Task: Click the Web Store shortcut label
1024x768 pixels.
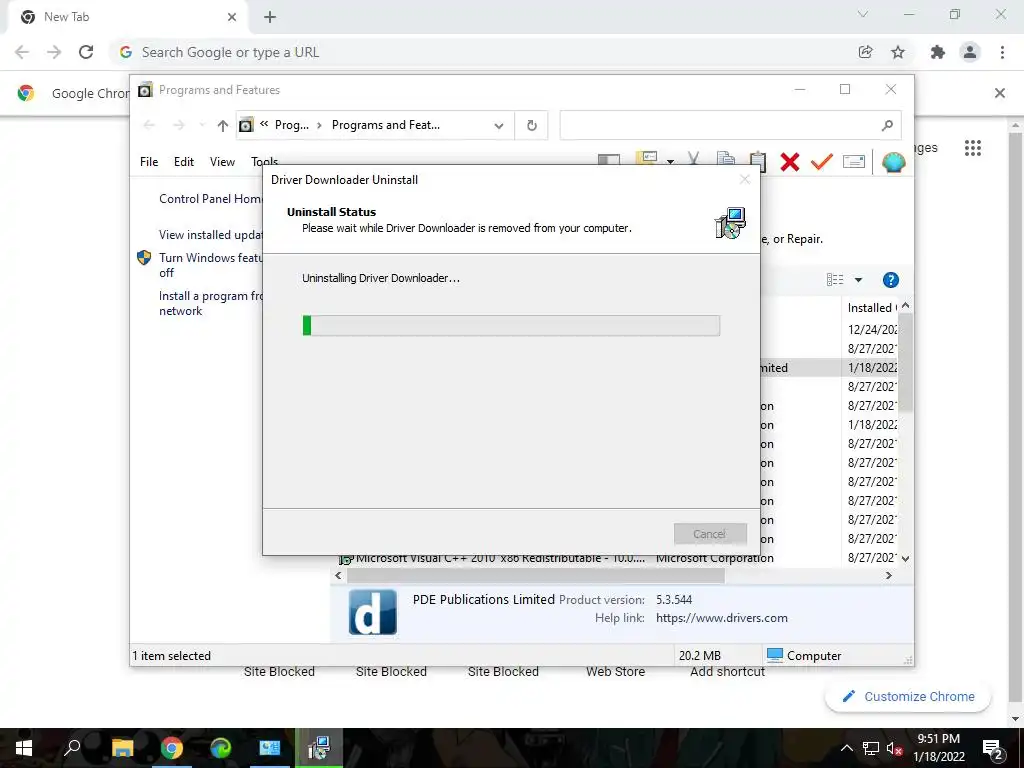Action: point(615,672)
